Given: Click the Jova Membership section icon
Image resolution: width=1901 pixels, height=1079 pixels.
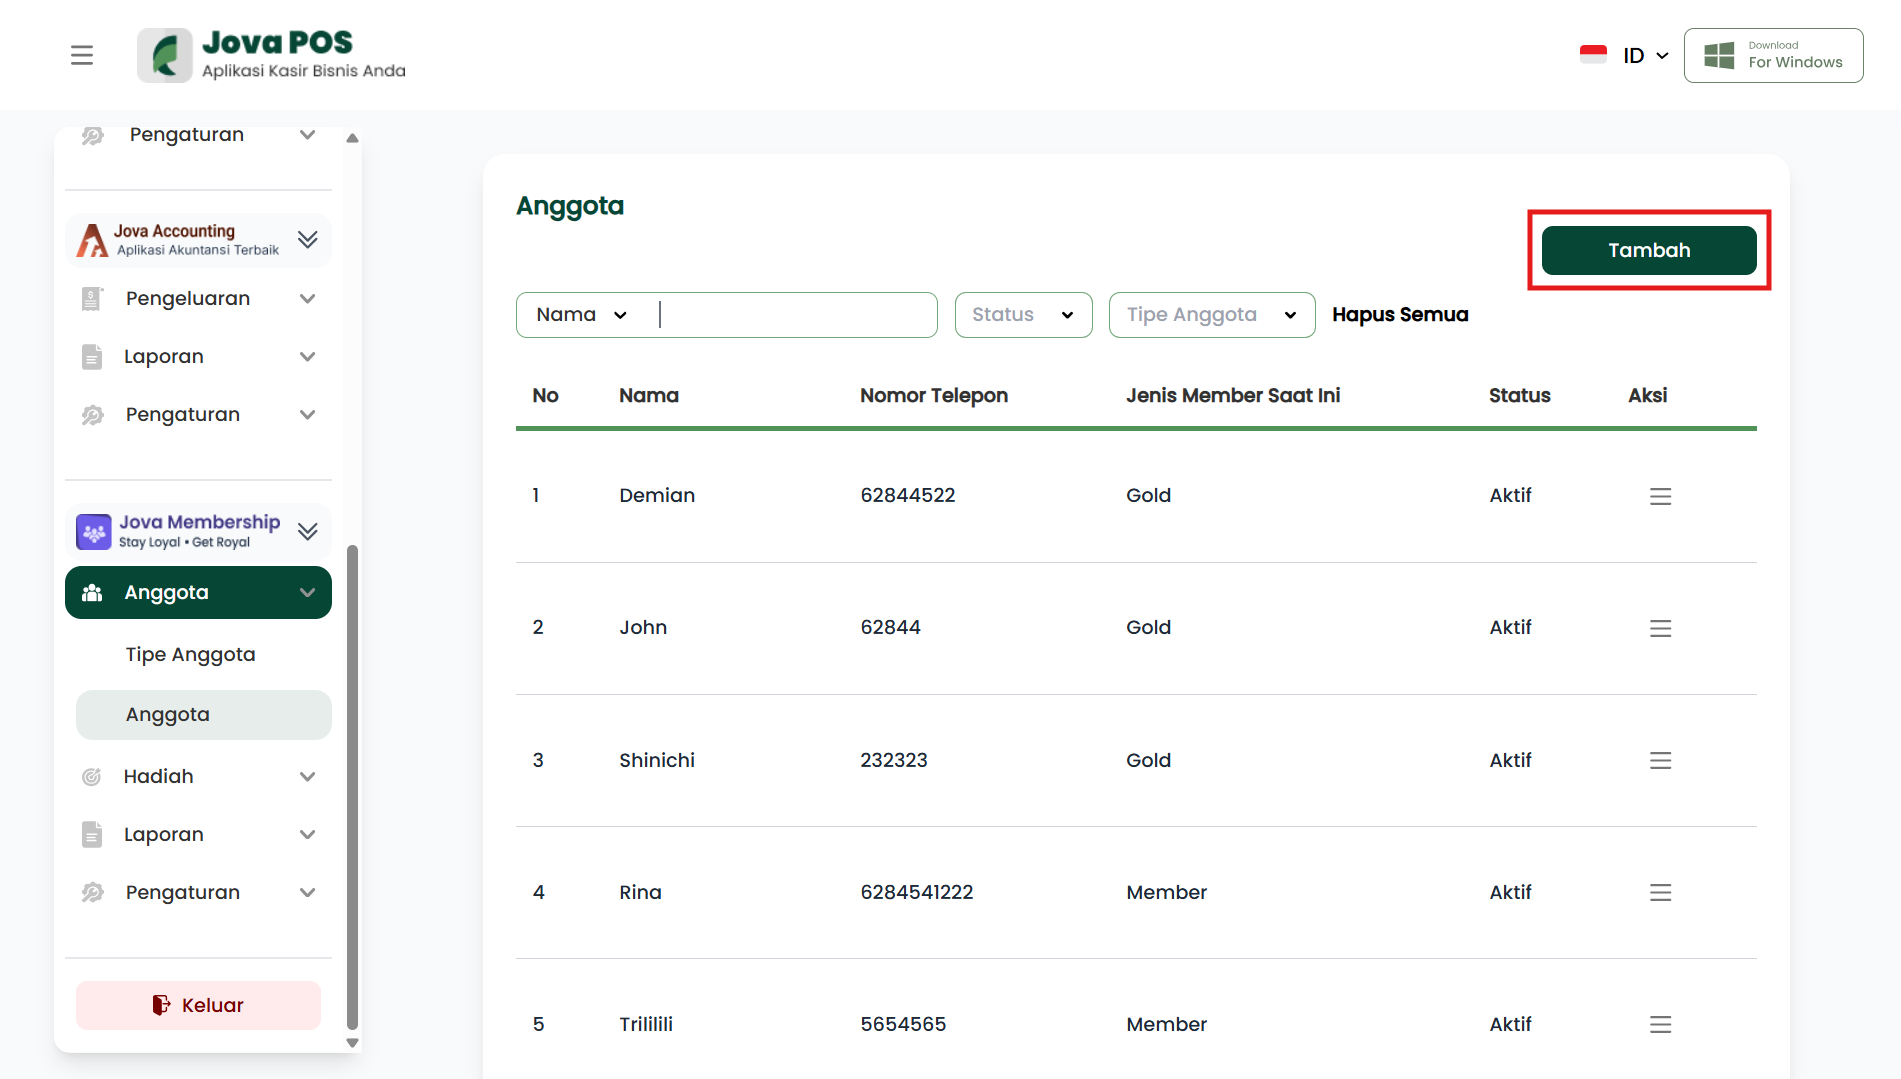Looking at the screenshot, I should coord(94,532).
